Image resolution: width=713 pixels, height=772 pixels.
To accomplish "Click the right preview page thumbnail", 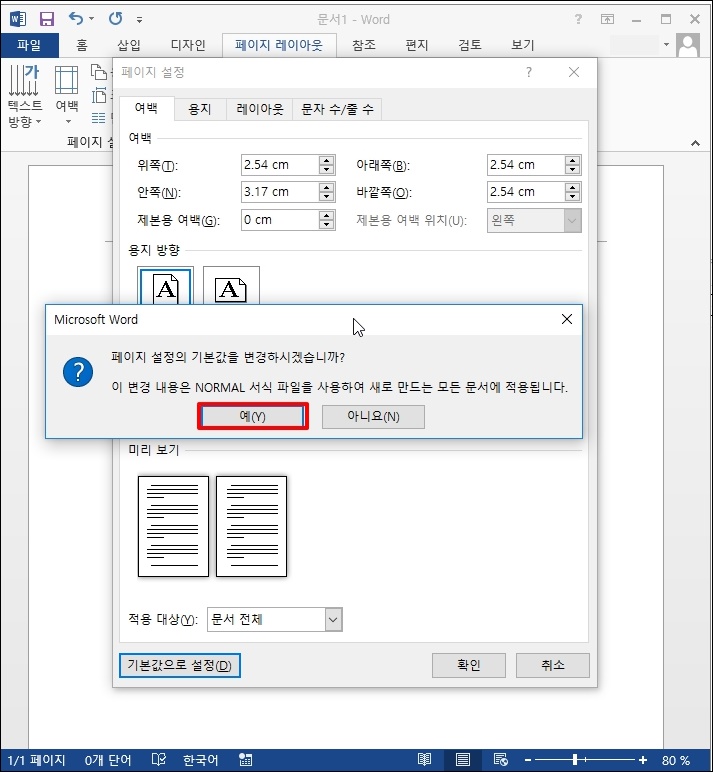I will pos(252,526).
